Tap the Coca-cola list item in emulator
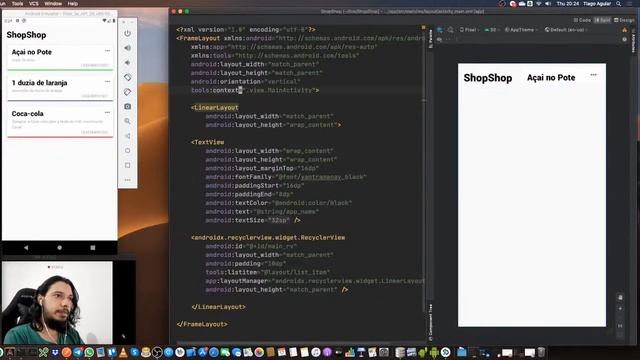 click(x=60, y=121)
